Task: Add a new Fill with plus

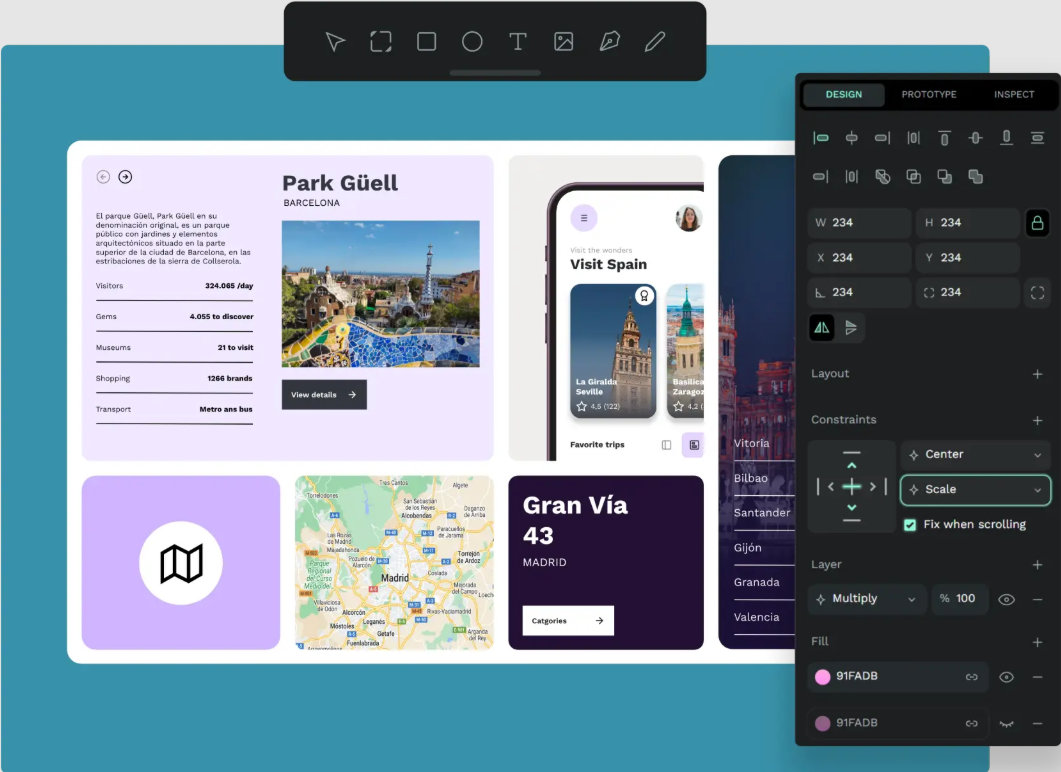Action: click(x=1037, y=642)
